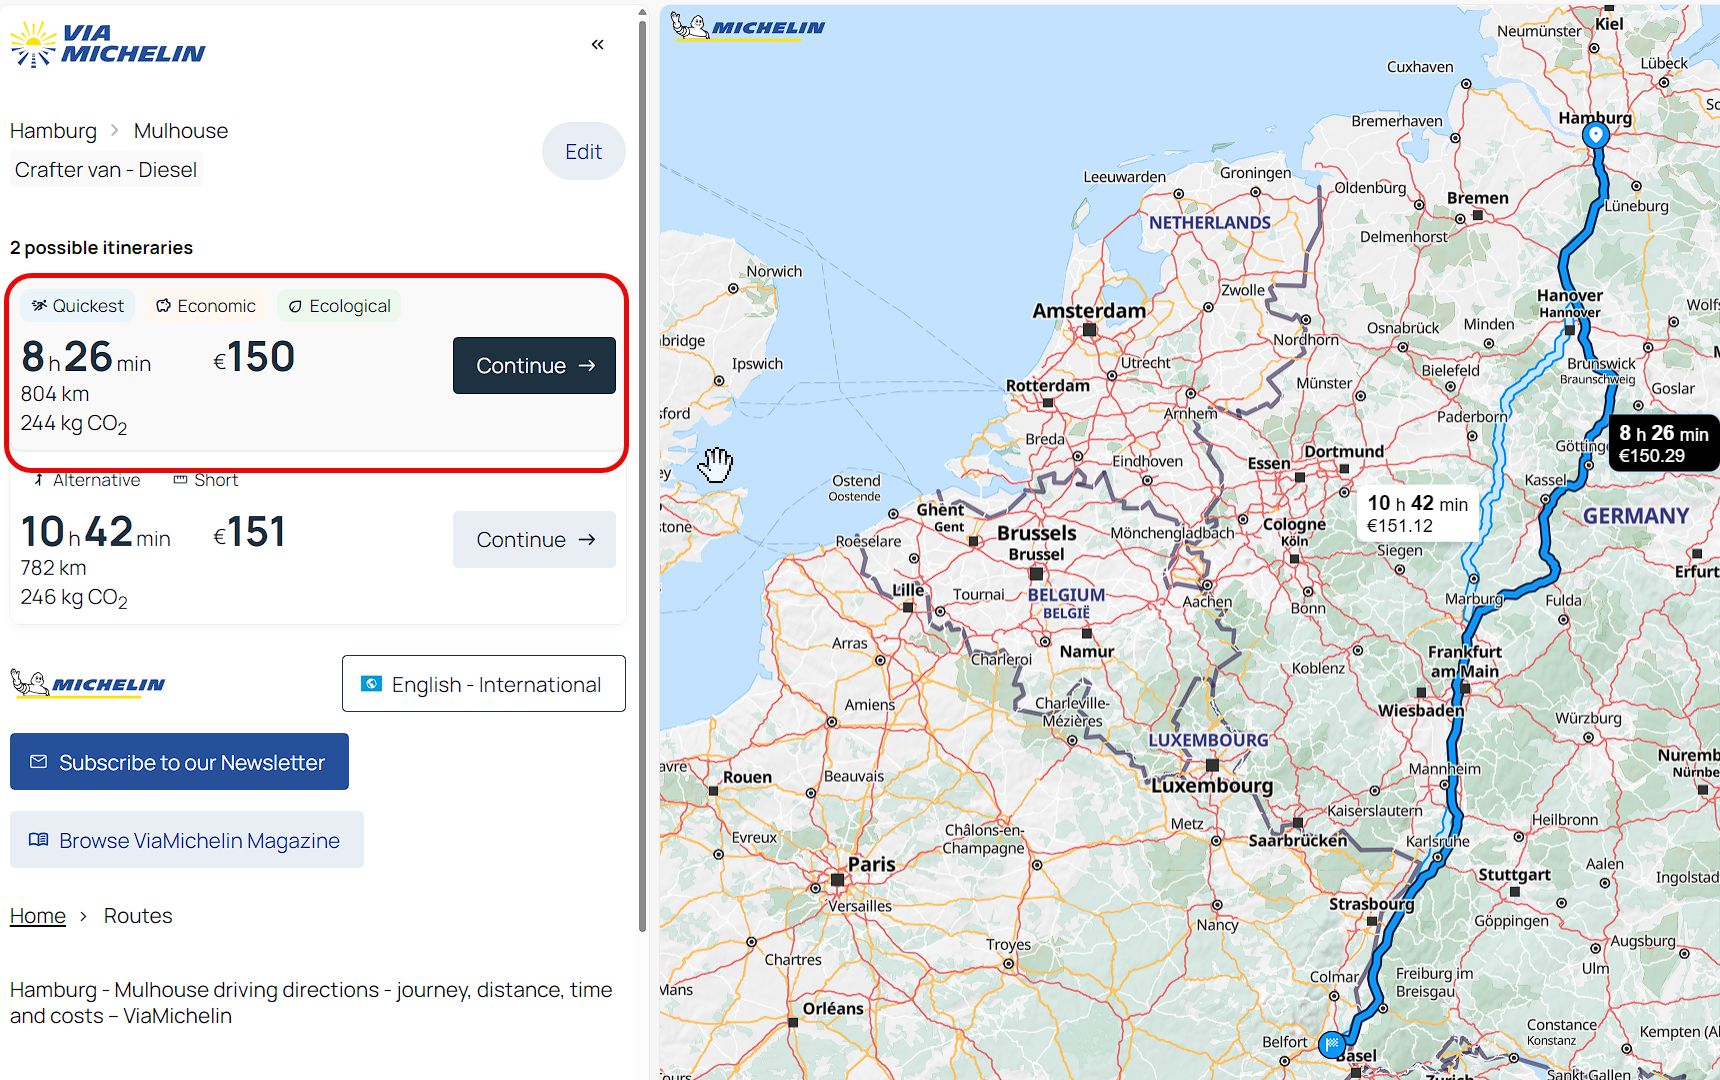Screen dimensions: 1720x1080
Task: Click the sidebar vertical scrollbar
Action: point(642,475)
